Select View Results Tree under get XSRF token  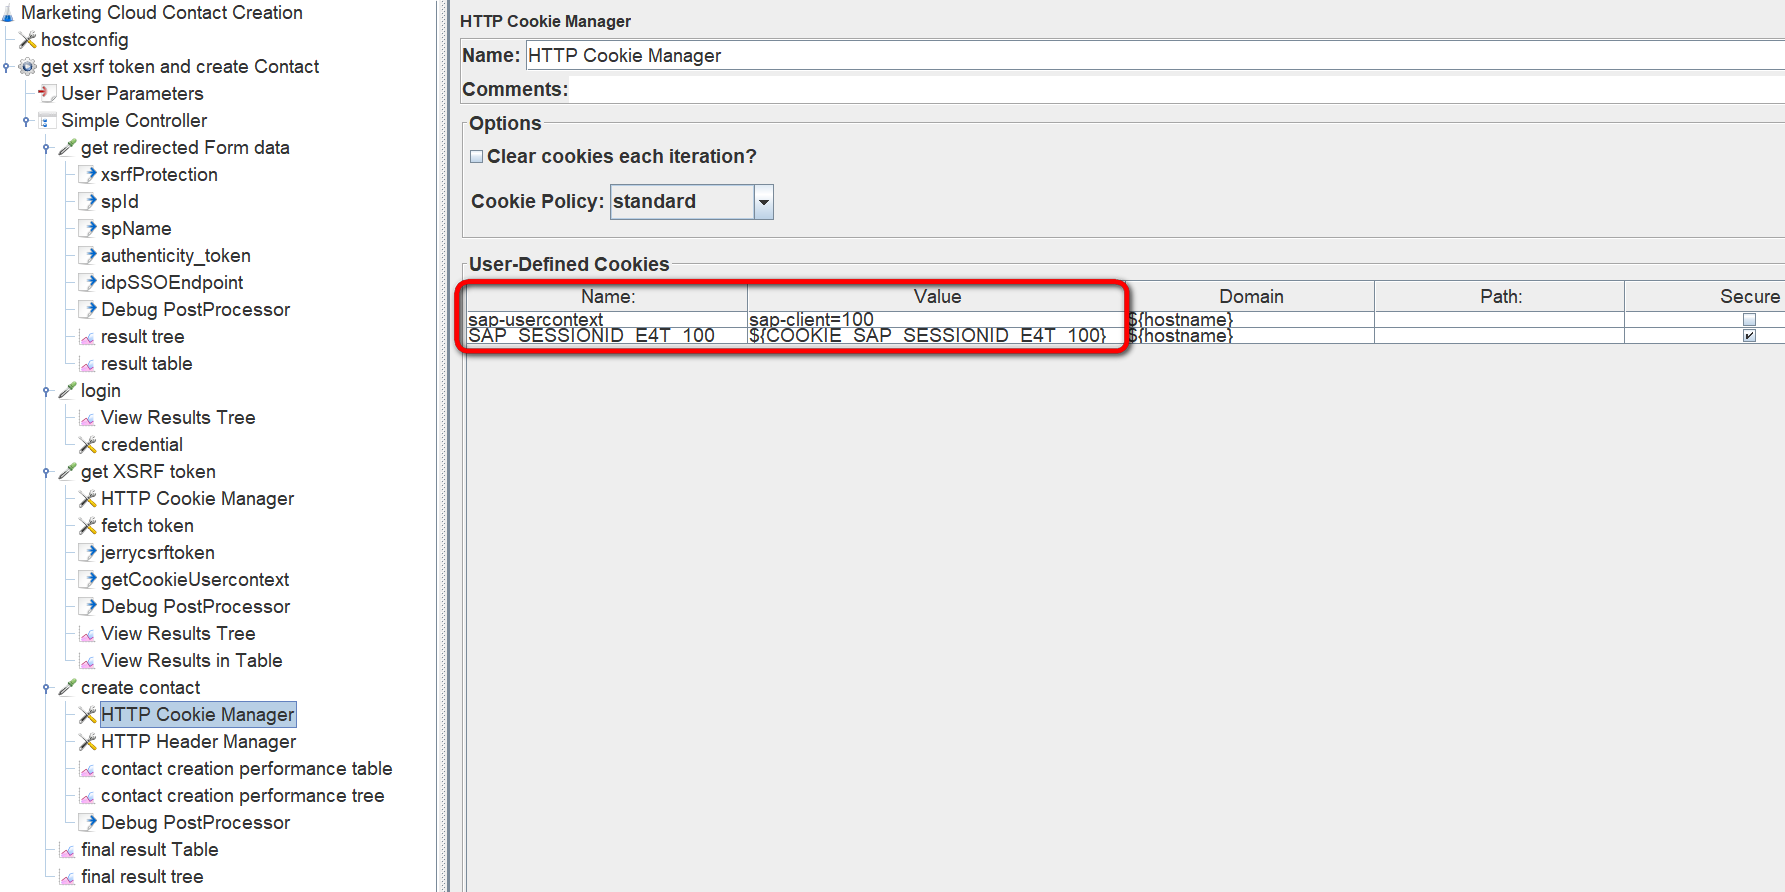178,634
